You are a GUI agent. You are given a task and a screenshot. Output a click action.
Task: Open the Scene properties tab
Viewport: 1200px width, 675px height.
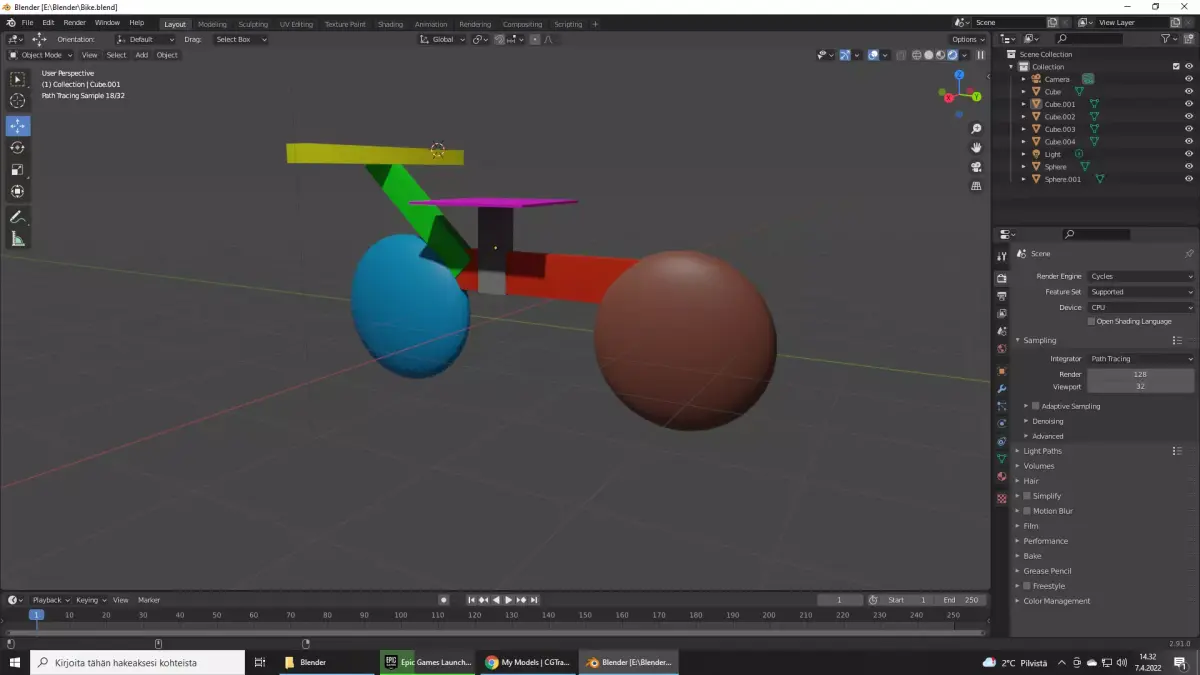1001,330
